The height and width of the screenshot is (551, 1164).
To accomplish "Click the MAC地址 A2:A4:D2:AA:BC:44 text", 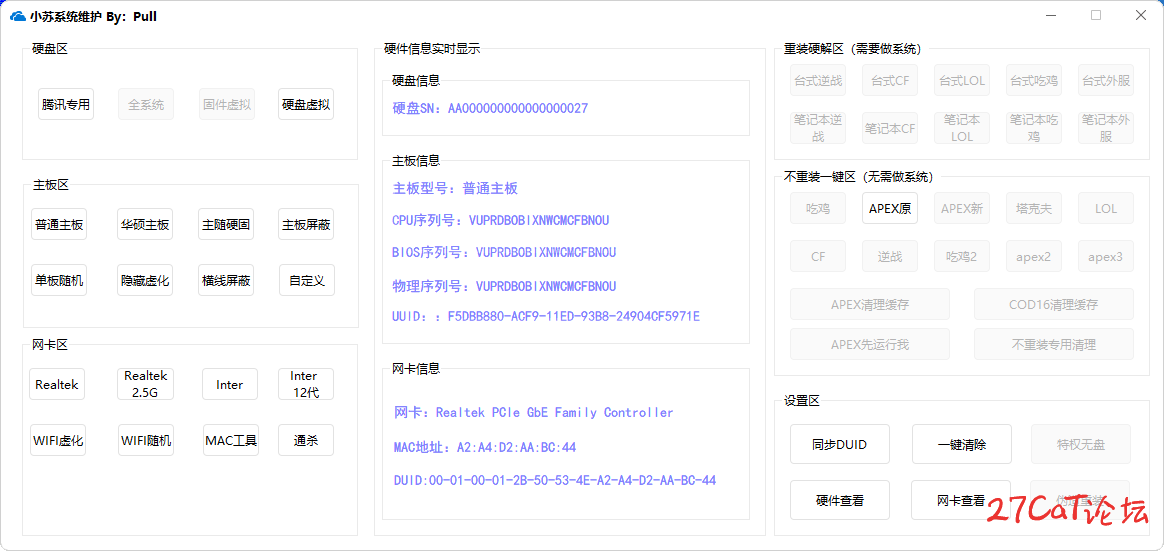I will pyautogui.click(x=485, y=448).
